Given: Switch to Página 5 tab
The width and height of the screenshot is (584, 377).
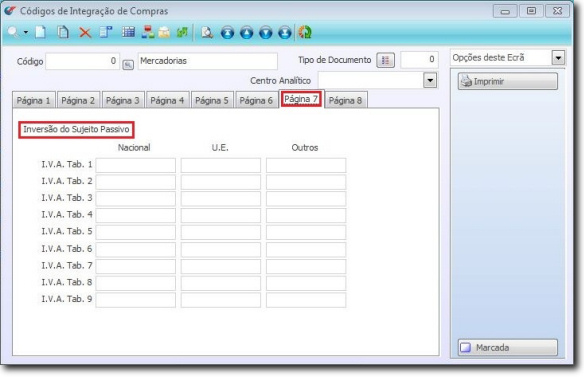Looking at the screenshot, I should 212,101.
